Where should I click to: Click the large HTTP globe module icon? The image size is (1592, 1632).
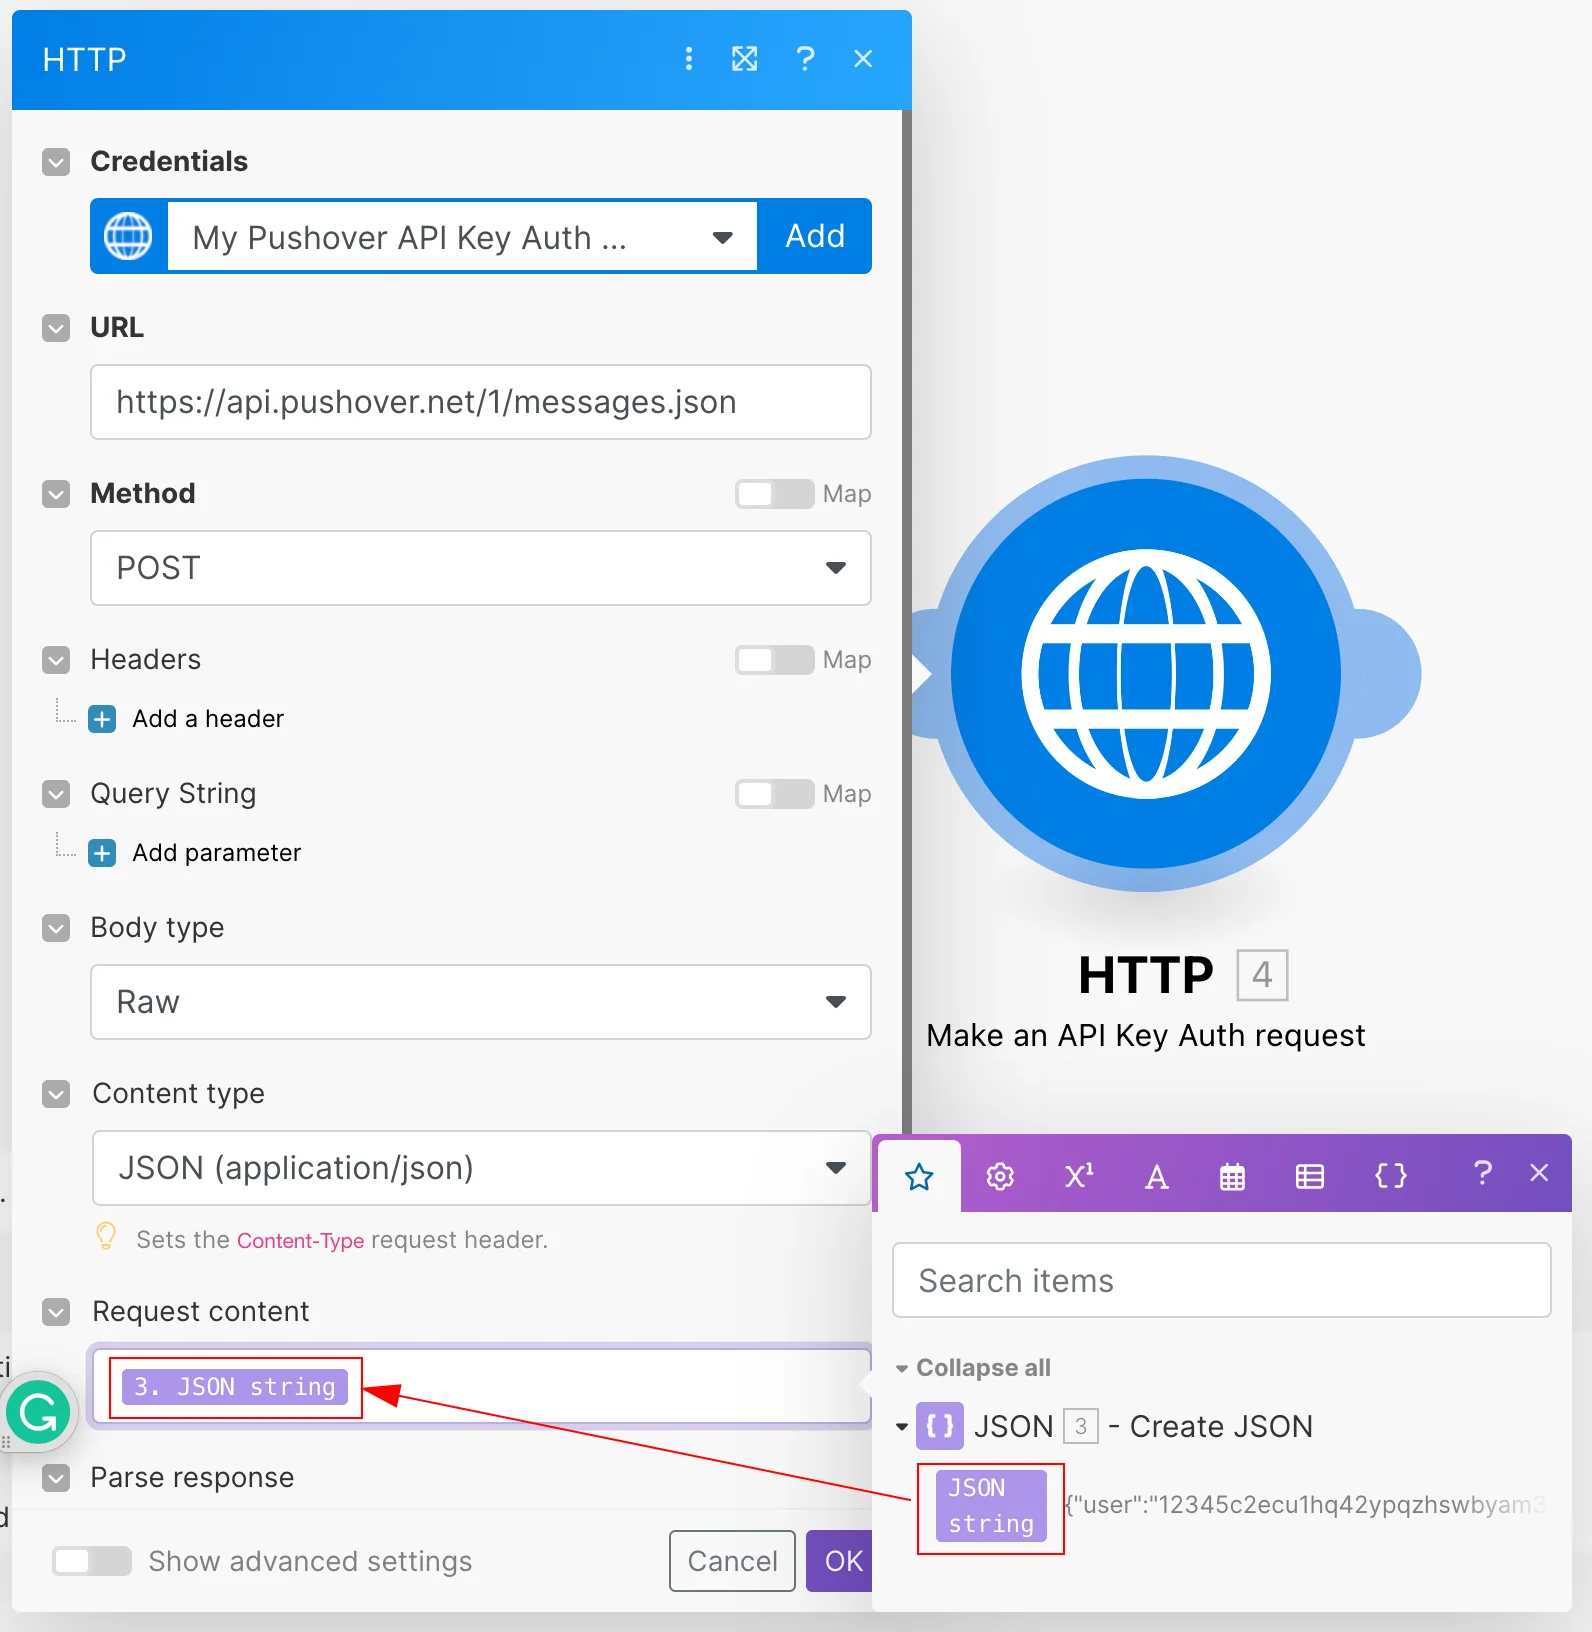tap(1146, 673)
